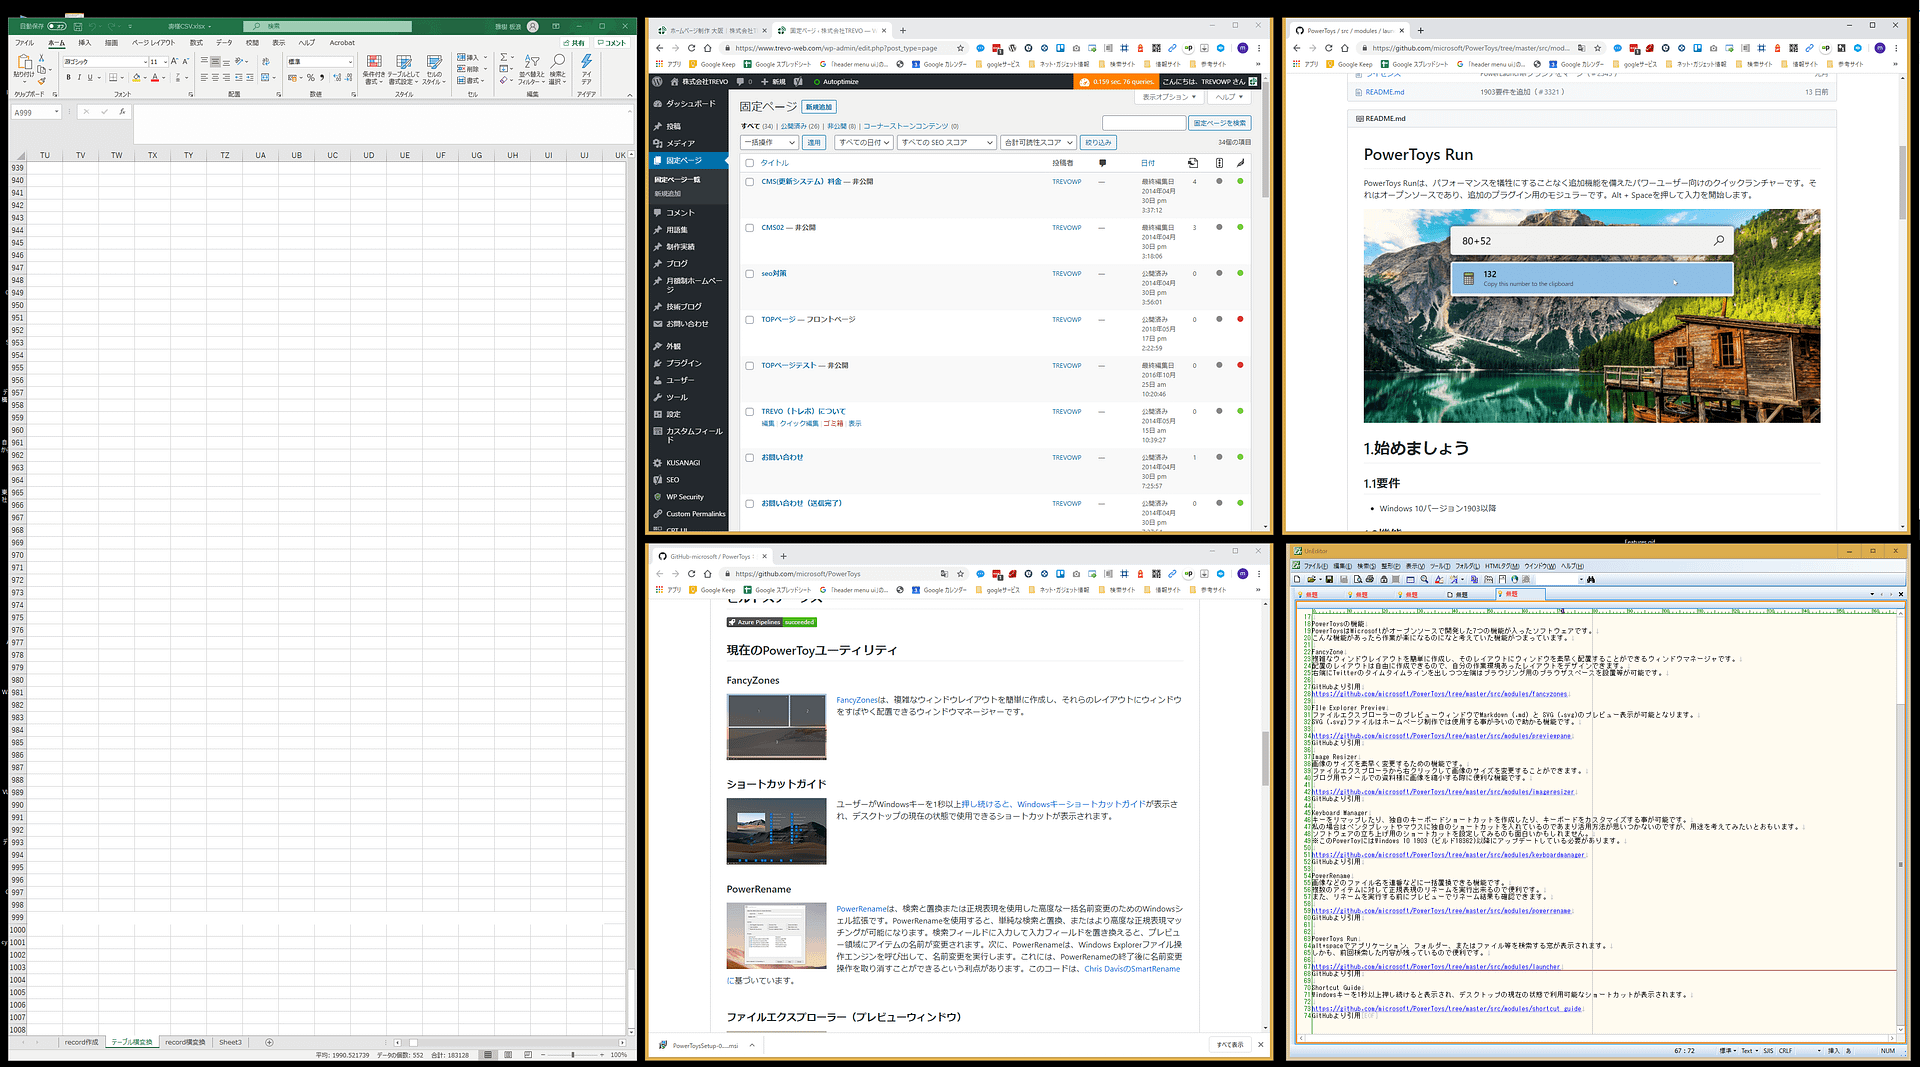Click the 固定ページを検索 button

[1220, 123]
